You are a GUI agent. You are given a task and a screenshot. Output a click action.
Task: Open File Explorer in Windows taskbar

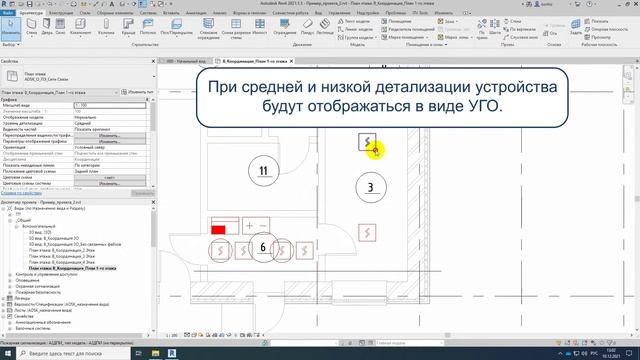pyautogui.click(x=156, y=353)
